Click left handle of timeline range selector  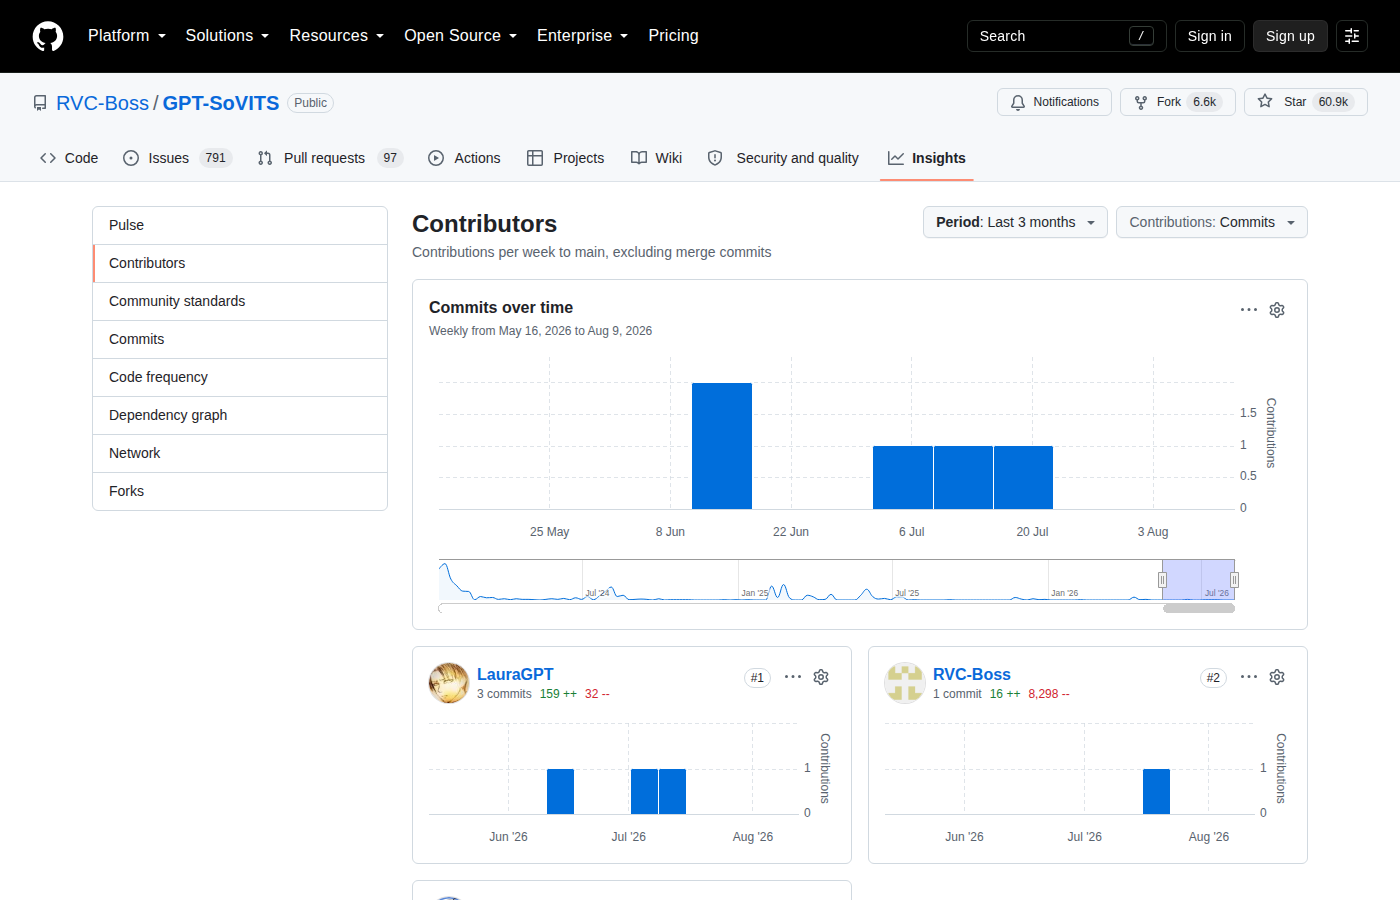point(1162,580)
